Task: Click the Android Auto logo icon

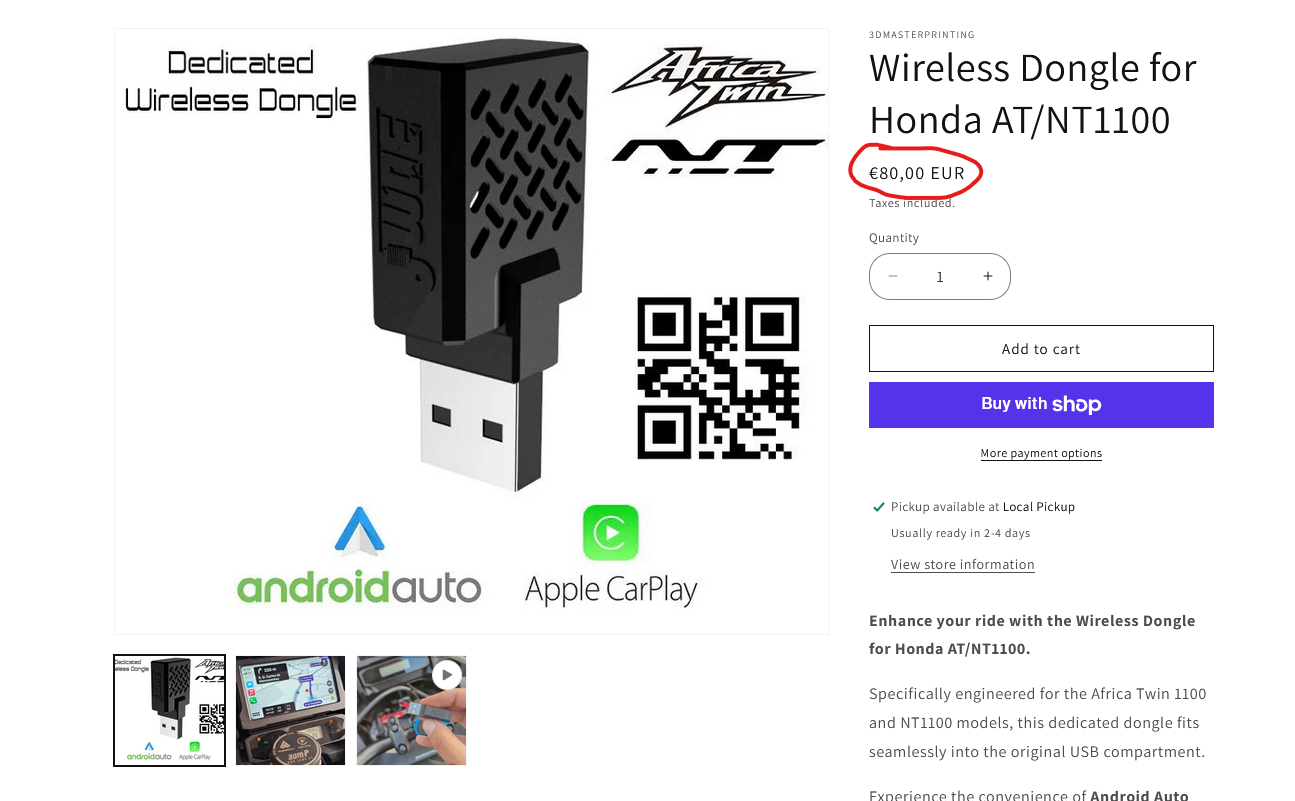Action: 358,531
